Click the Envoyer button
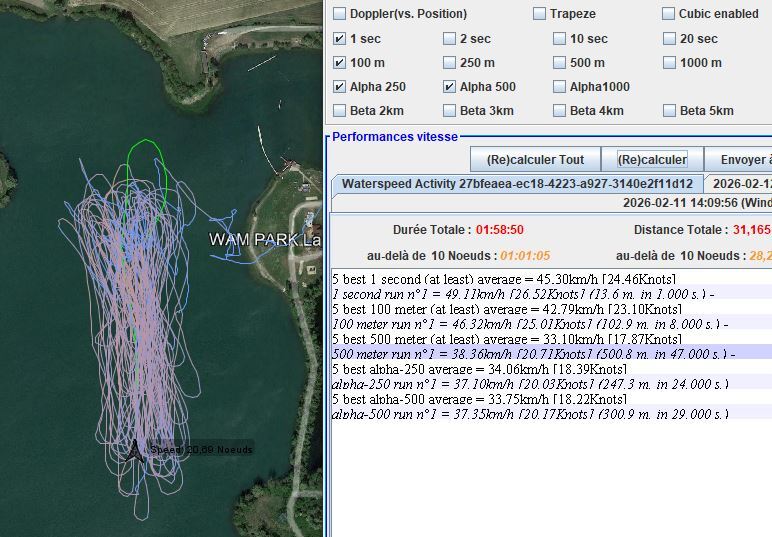 point(738,159)
